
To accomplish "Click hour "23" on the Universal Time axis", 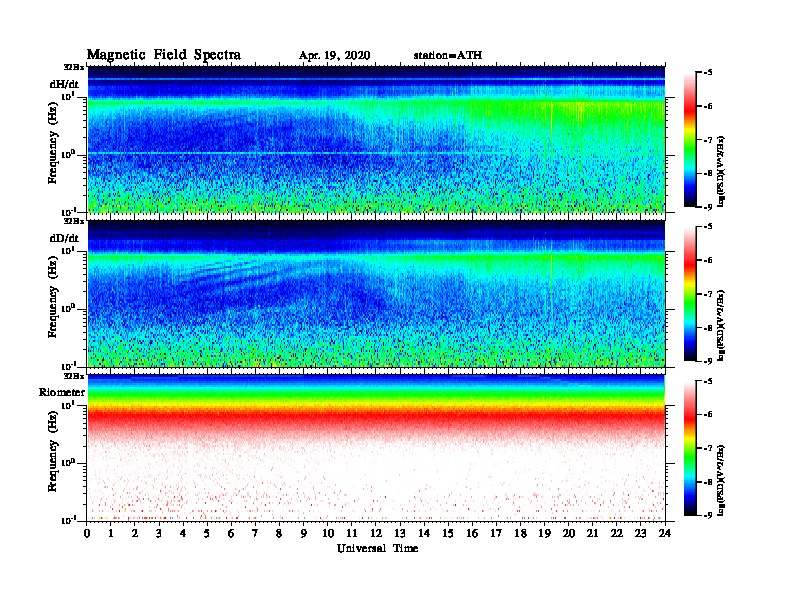I will [x=640, y=533].
